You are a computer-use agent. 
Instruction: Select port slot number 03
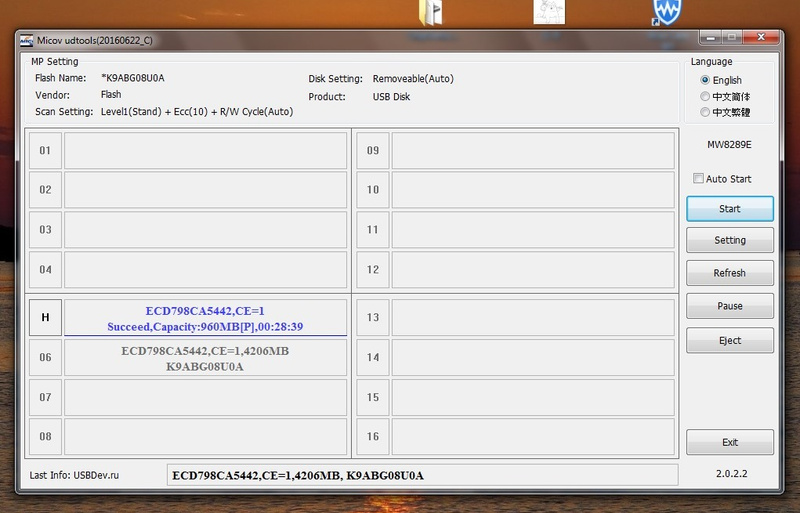[45, 230]
